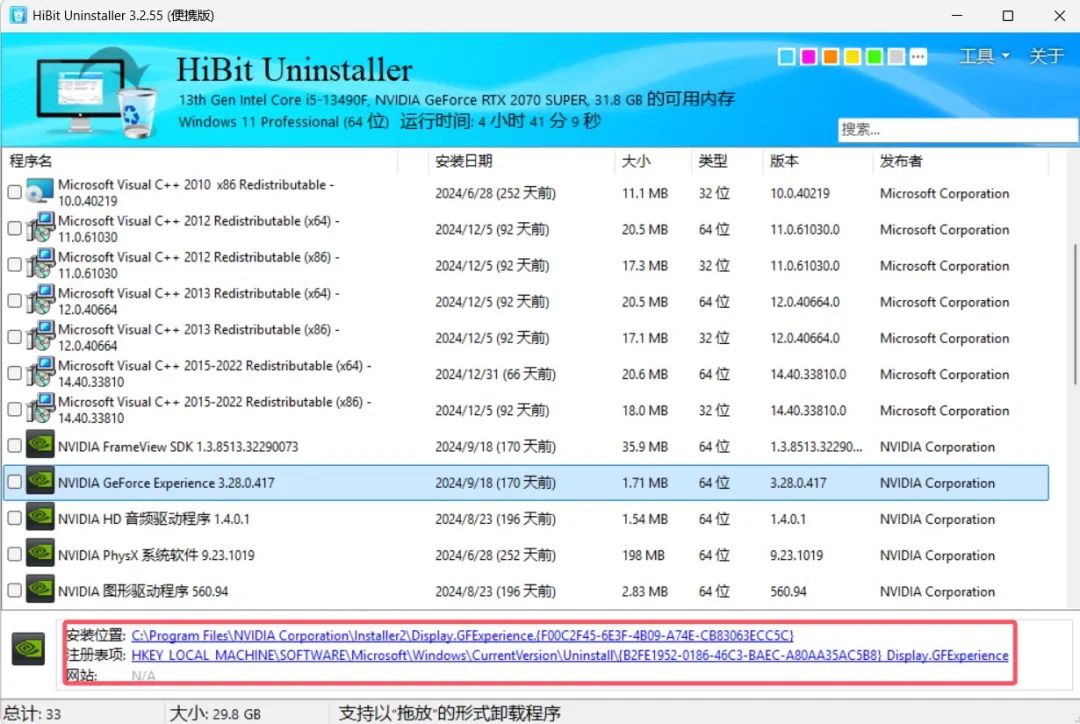Select the gray theme color
Viewport: 1080px width, 724px height.
(896, 56)
